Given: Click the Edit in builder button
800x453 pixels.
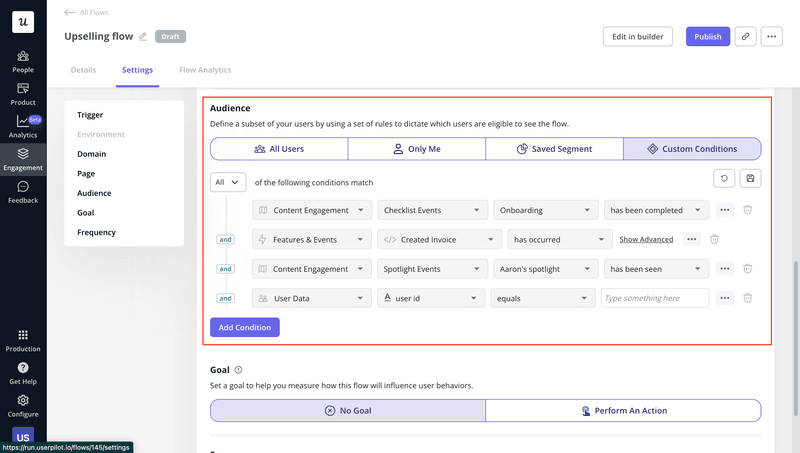Looking at the screenshot, I should [638, 37].
